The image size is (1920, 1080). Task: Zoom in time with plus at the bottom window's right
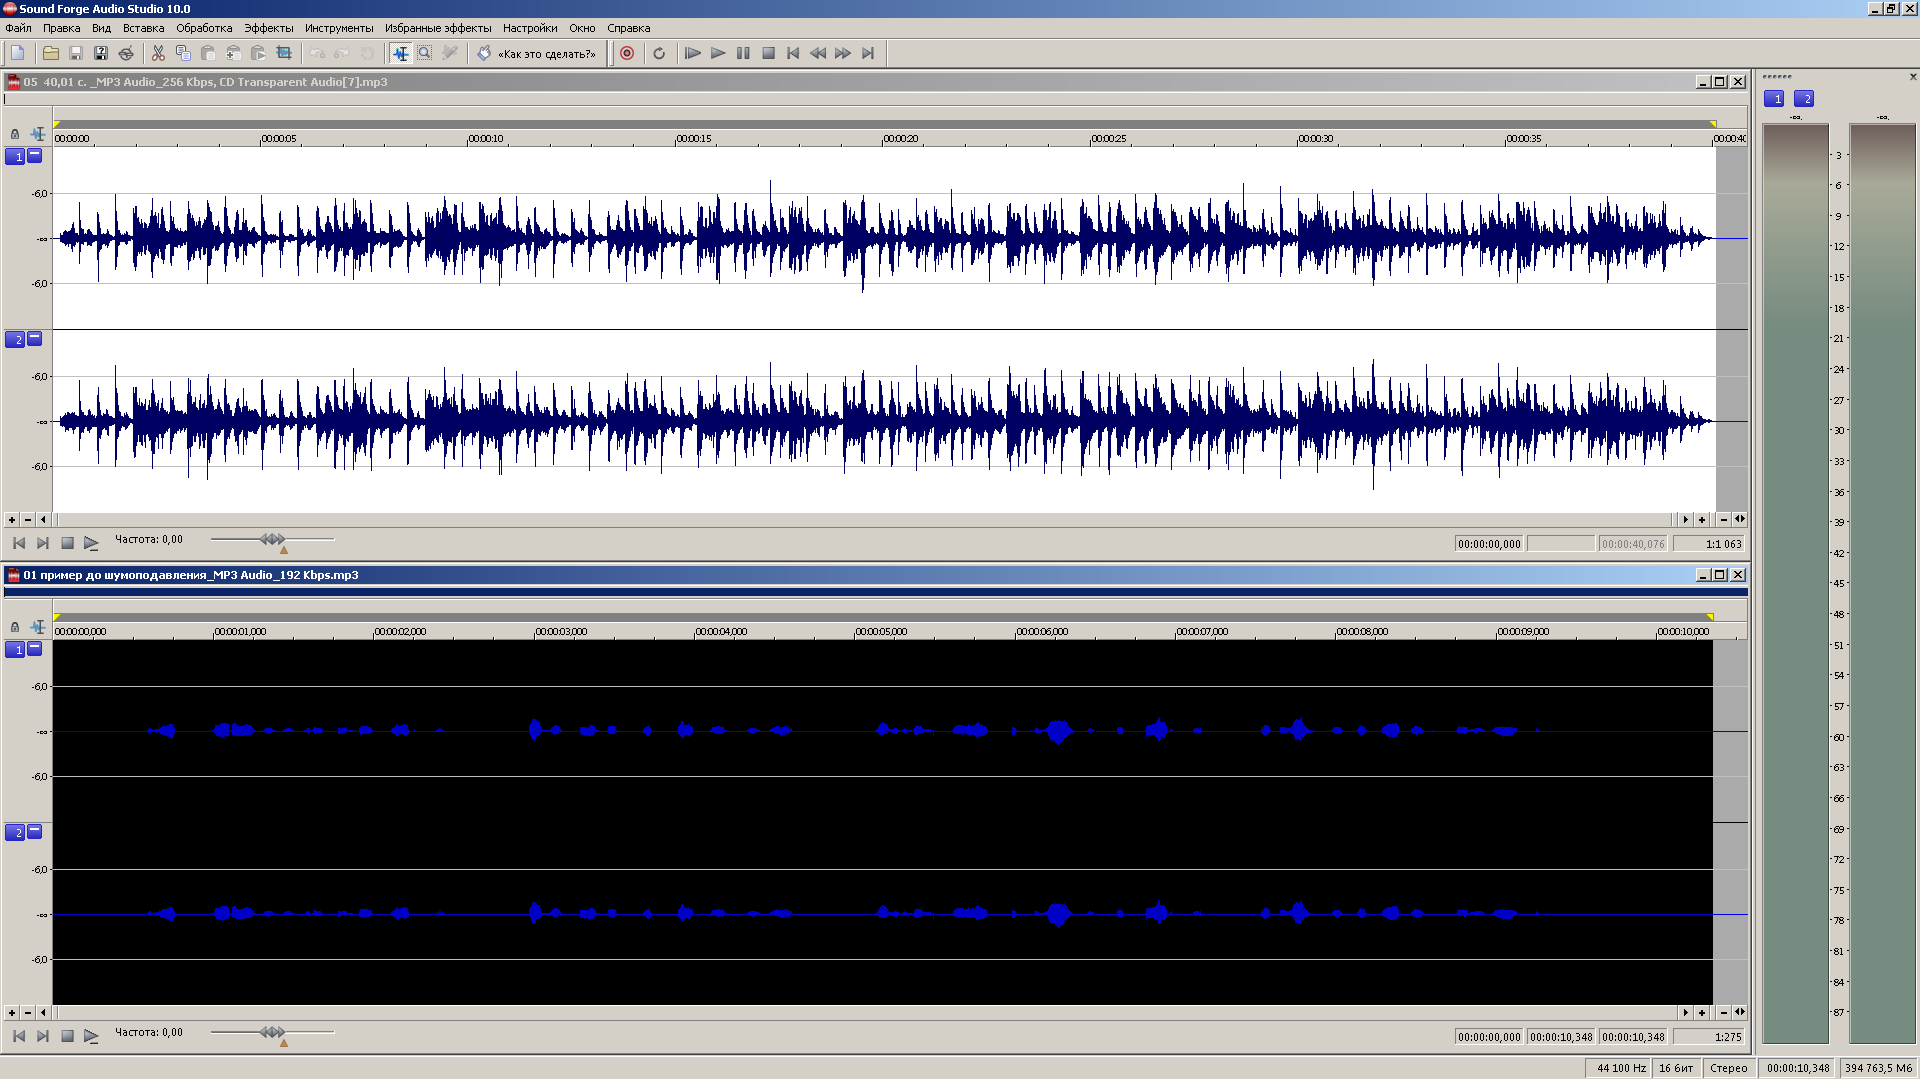[1702, 1013]
